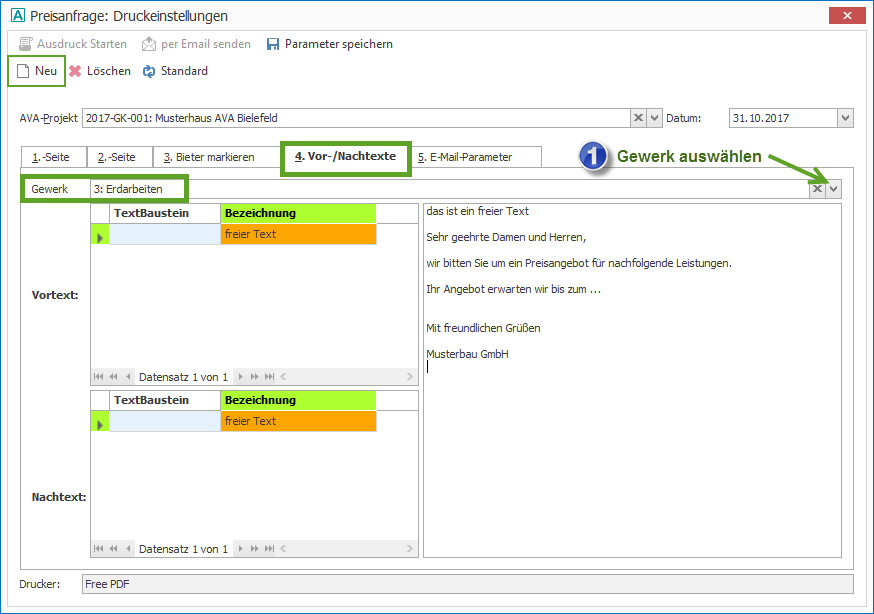Go to next record in Vortext navigator
874x614 pixels.
point(242,377)
